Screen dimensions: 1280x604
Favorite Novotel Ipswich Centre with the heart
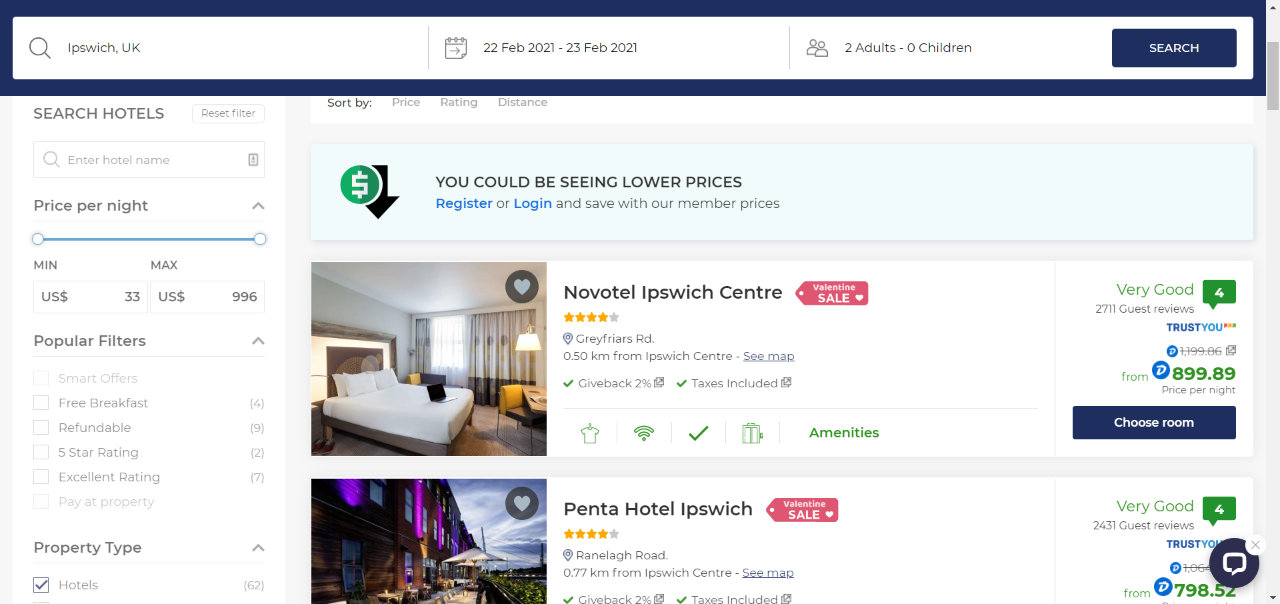(521, 287)
